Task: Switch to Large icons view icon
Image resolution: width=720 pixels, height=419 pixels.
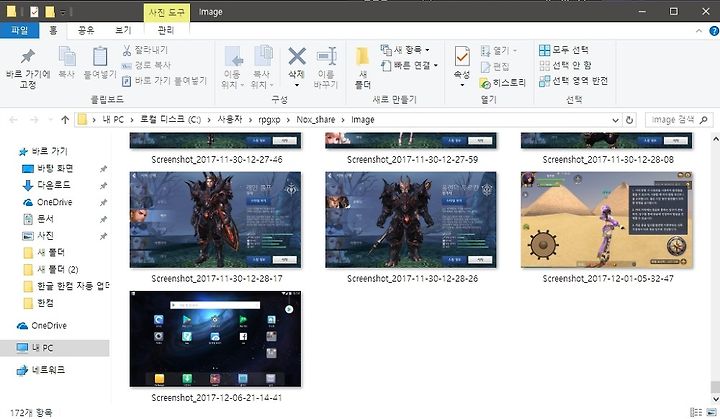Action: click(711, 412)
